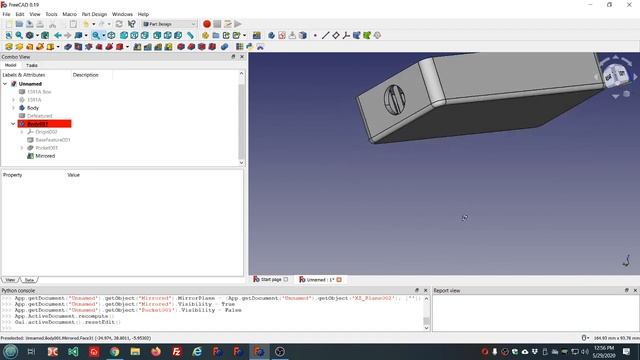The height and width of the screenshot is (360, 640).
Task: Click the Mirrored transform toolbar icon
Action: 138,47
